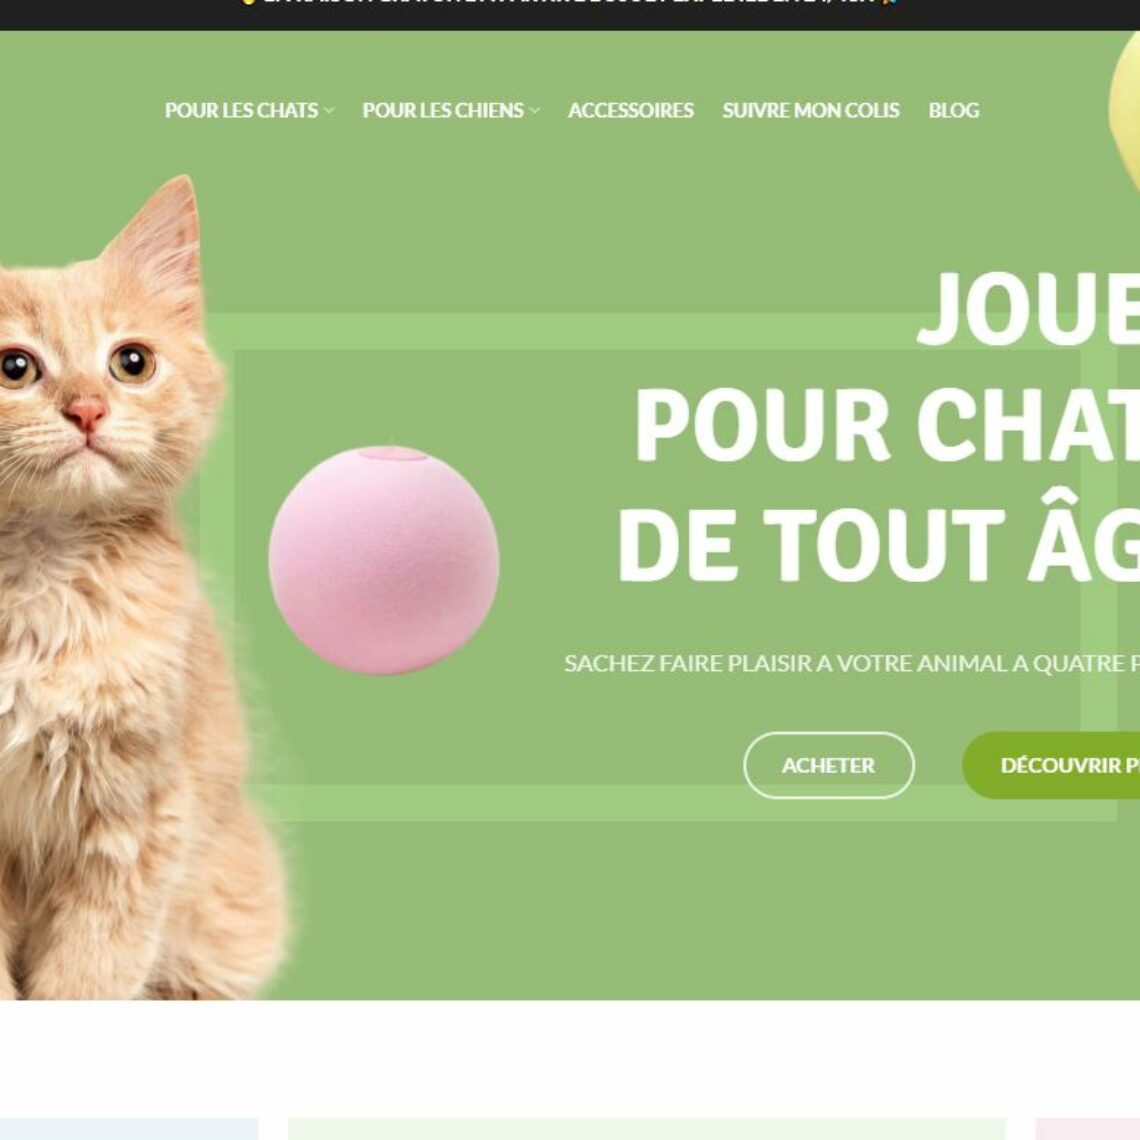Click the outlined ACHETER button

[828, 765]
